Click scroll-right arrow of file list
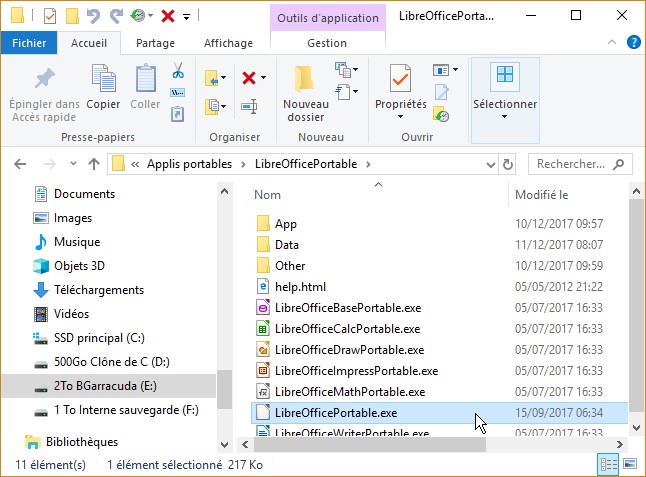Screen dimensions: 646x477 tap(620, 444)
